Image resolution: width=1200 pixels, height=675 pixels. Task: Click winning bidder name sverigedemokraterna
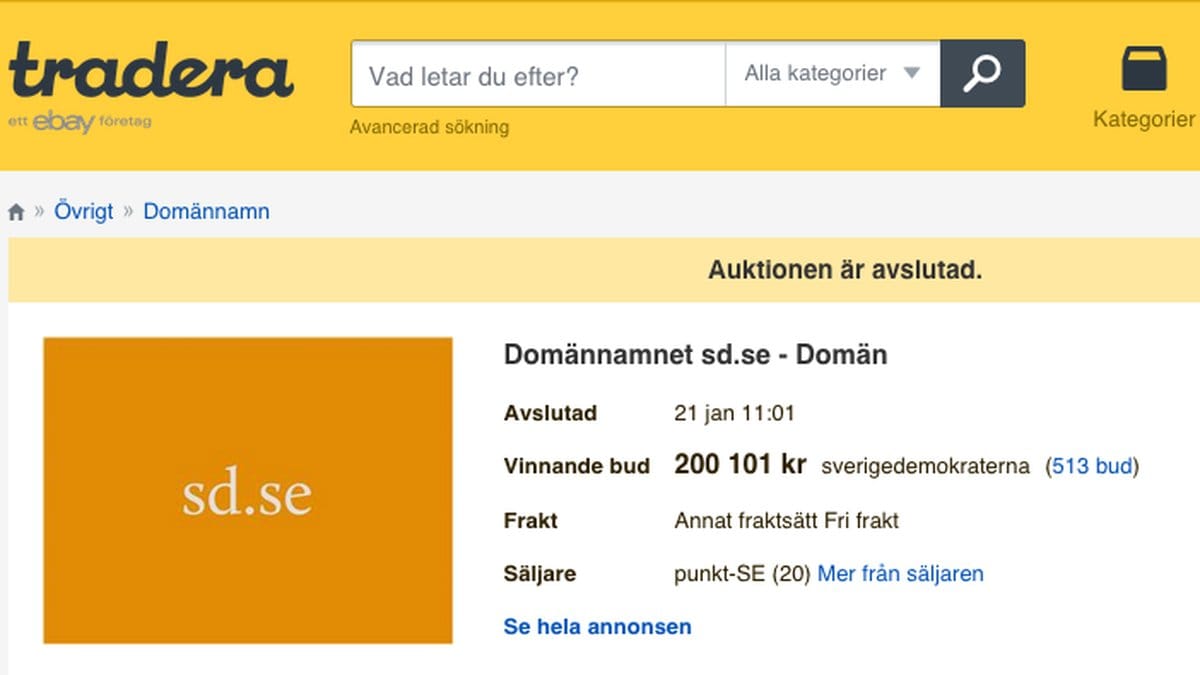click(x=925, y=466)
